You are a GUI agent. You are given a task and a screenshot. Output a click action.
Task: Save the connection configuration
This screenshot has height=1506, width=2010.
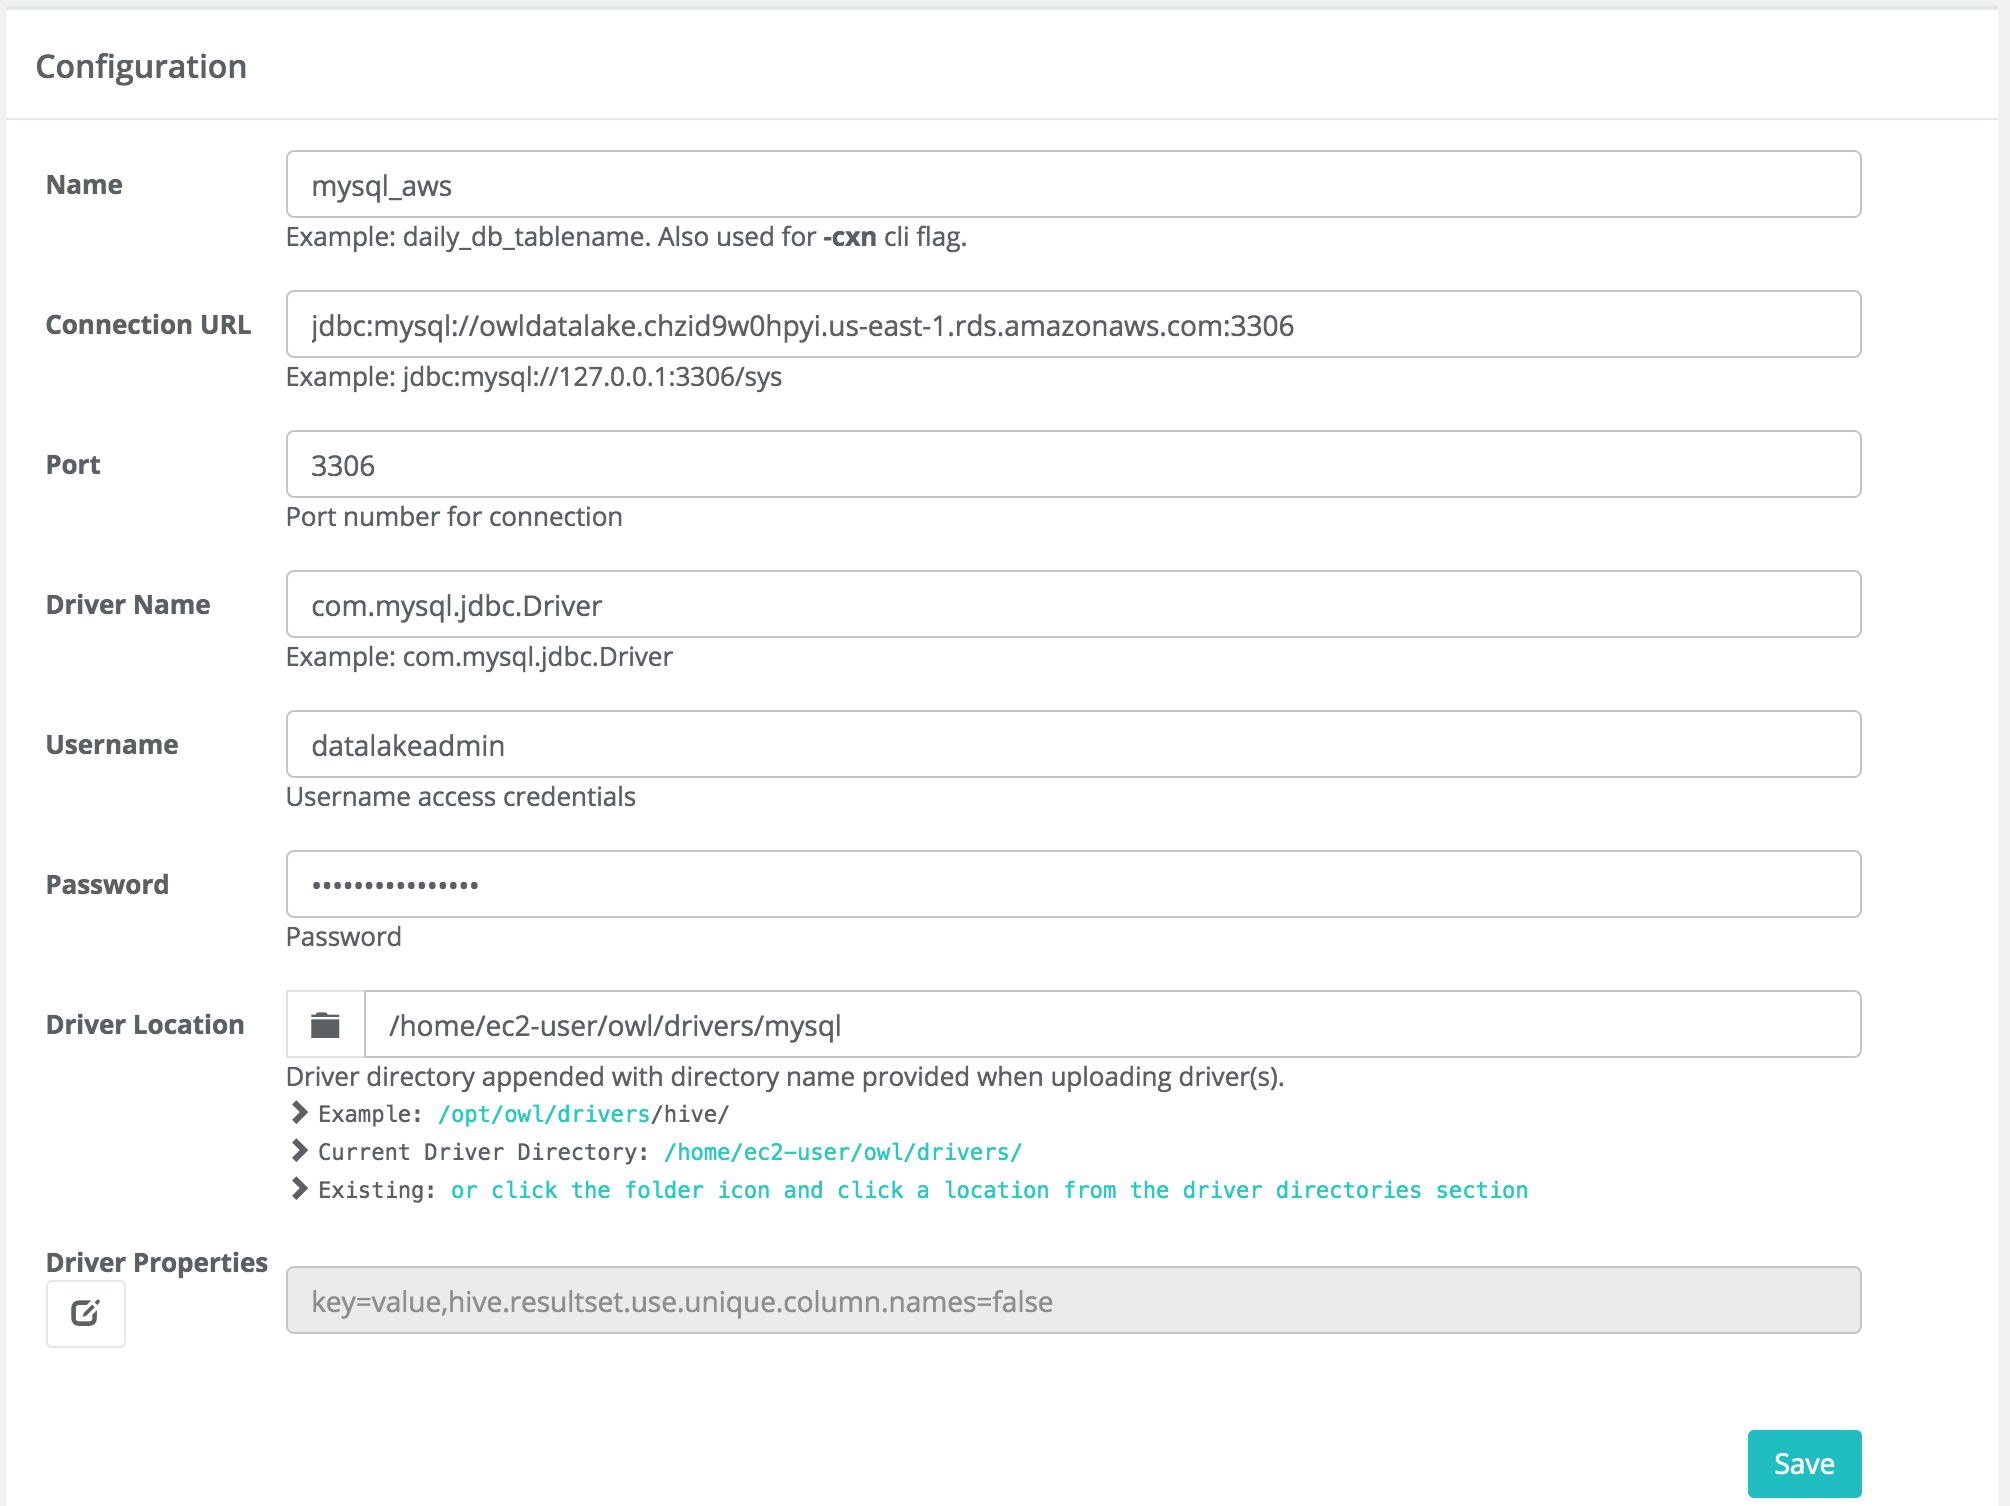click(1803, 1463)
